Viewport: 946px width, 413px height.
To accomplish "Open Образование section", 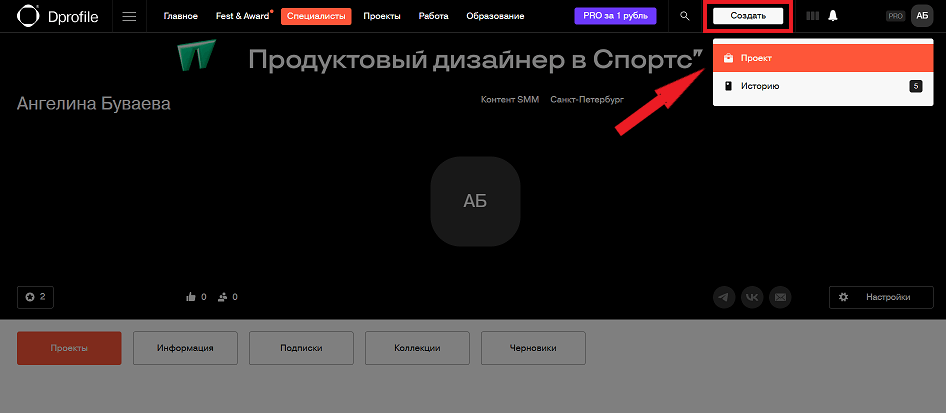I will pyautogui.click(x=495, y=16).
